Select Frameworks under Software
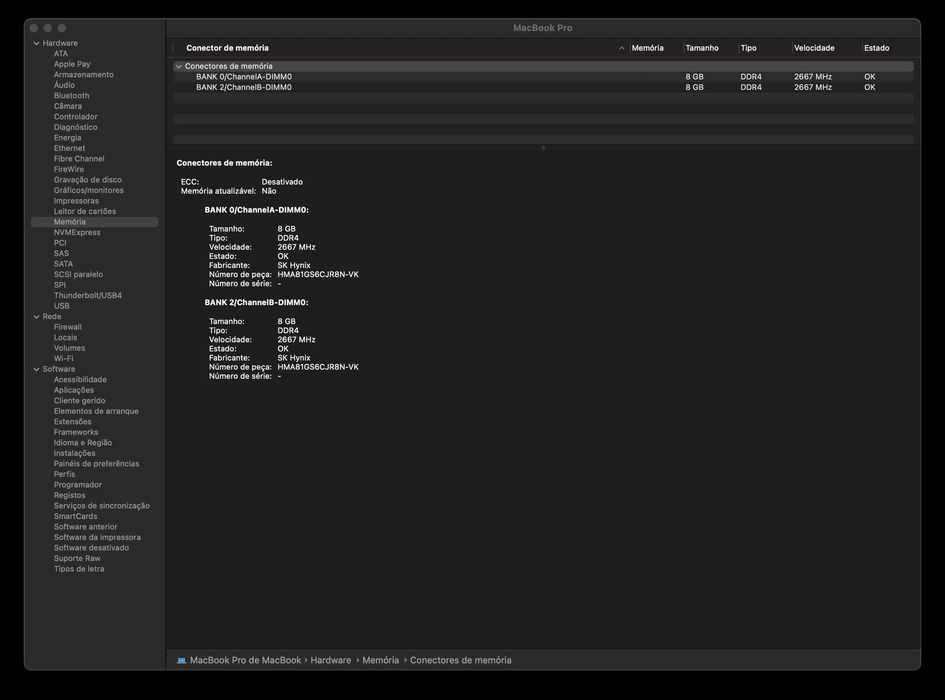 coord(76,432)
